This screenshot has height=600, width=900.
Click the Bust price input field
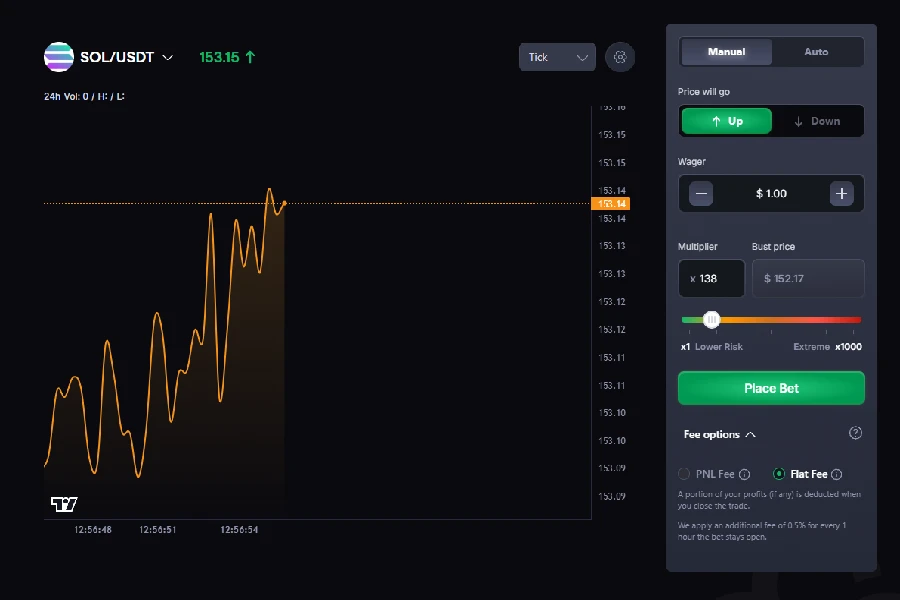click(x=808, y=278)
